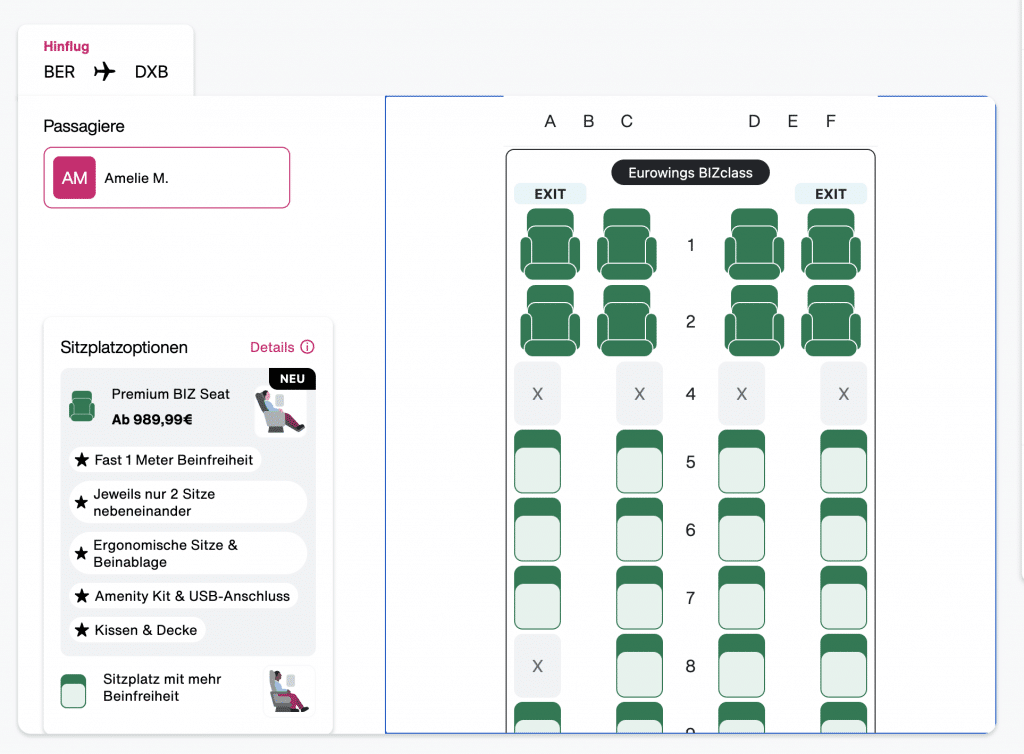Select seat 5D with extra legroom
Viewport: 1024px width, 754px height.
pos(741,462)
